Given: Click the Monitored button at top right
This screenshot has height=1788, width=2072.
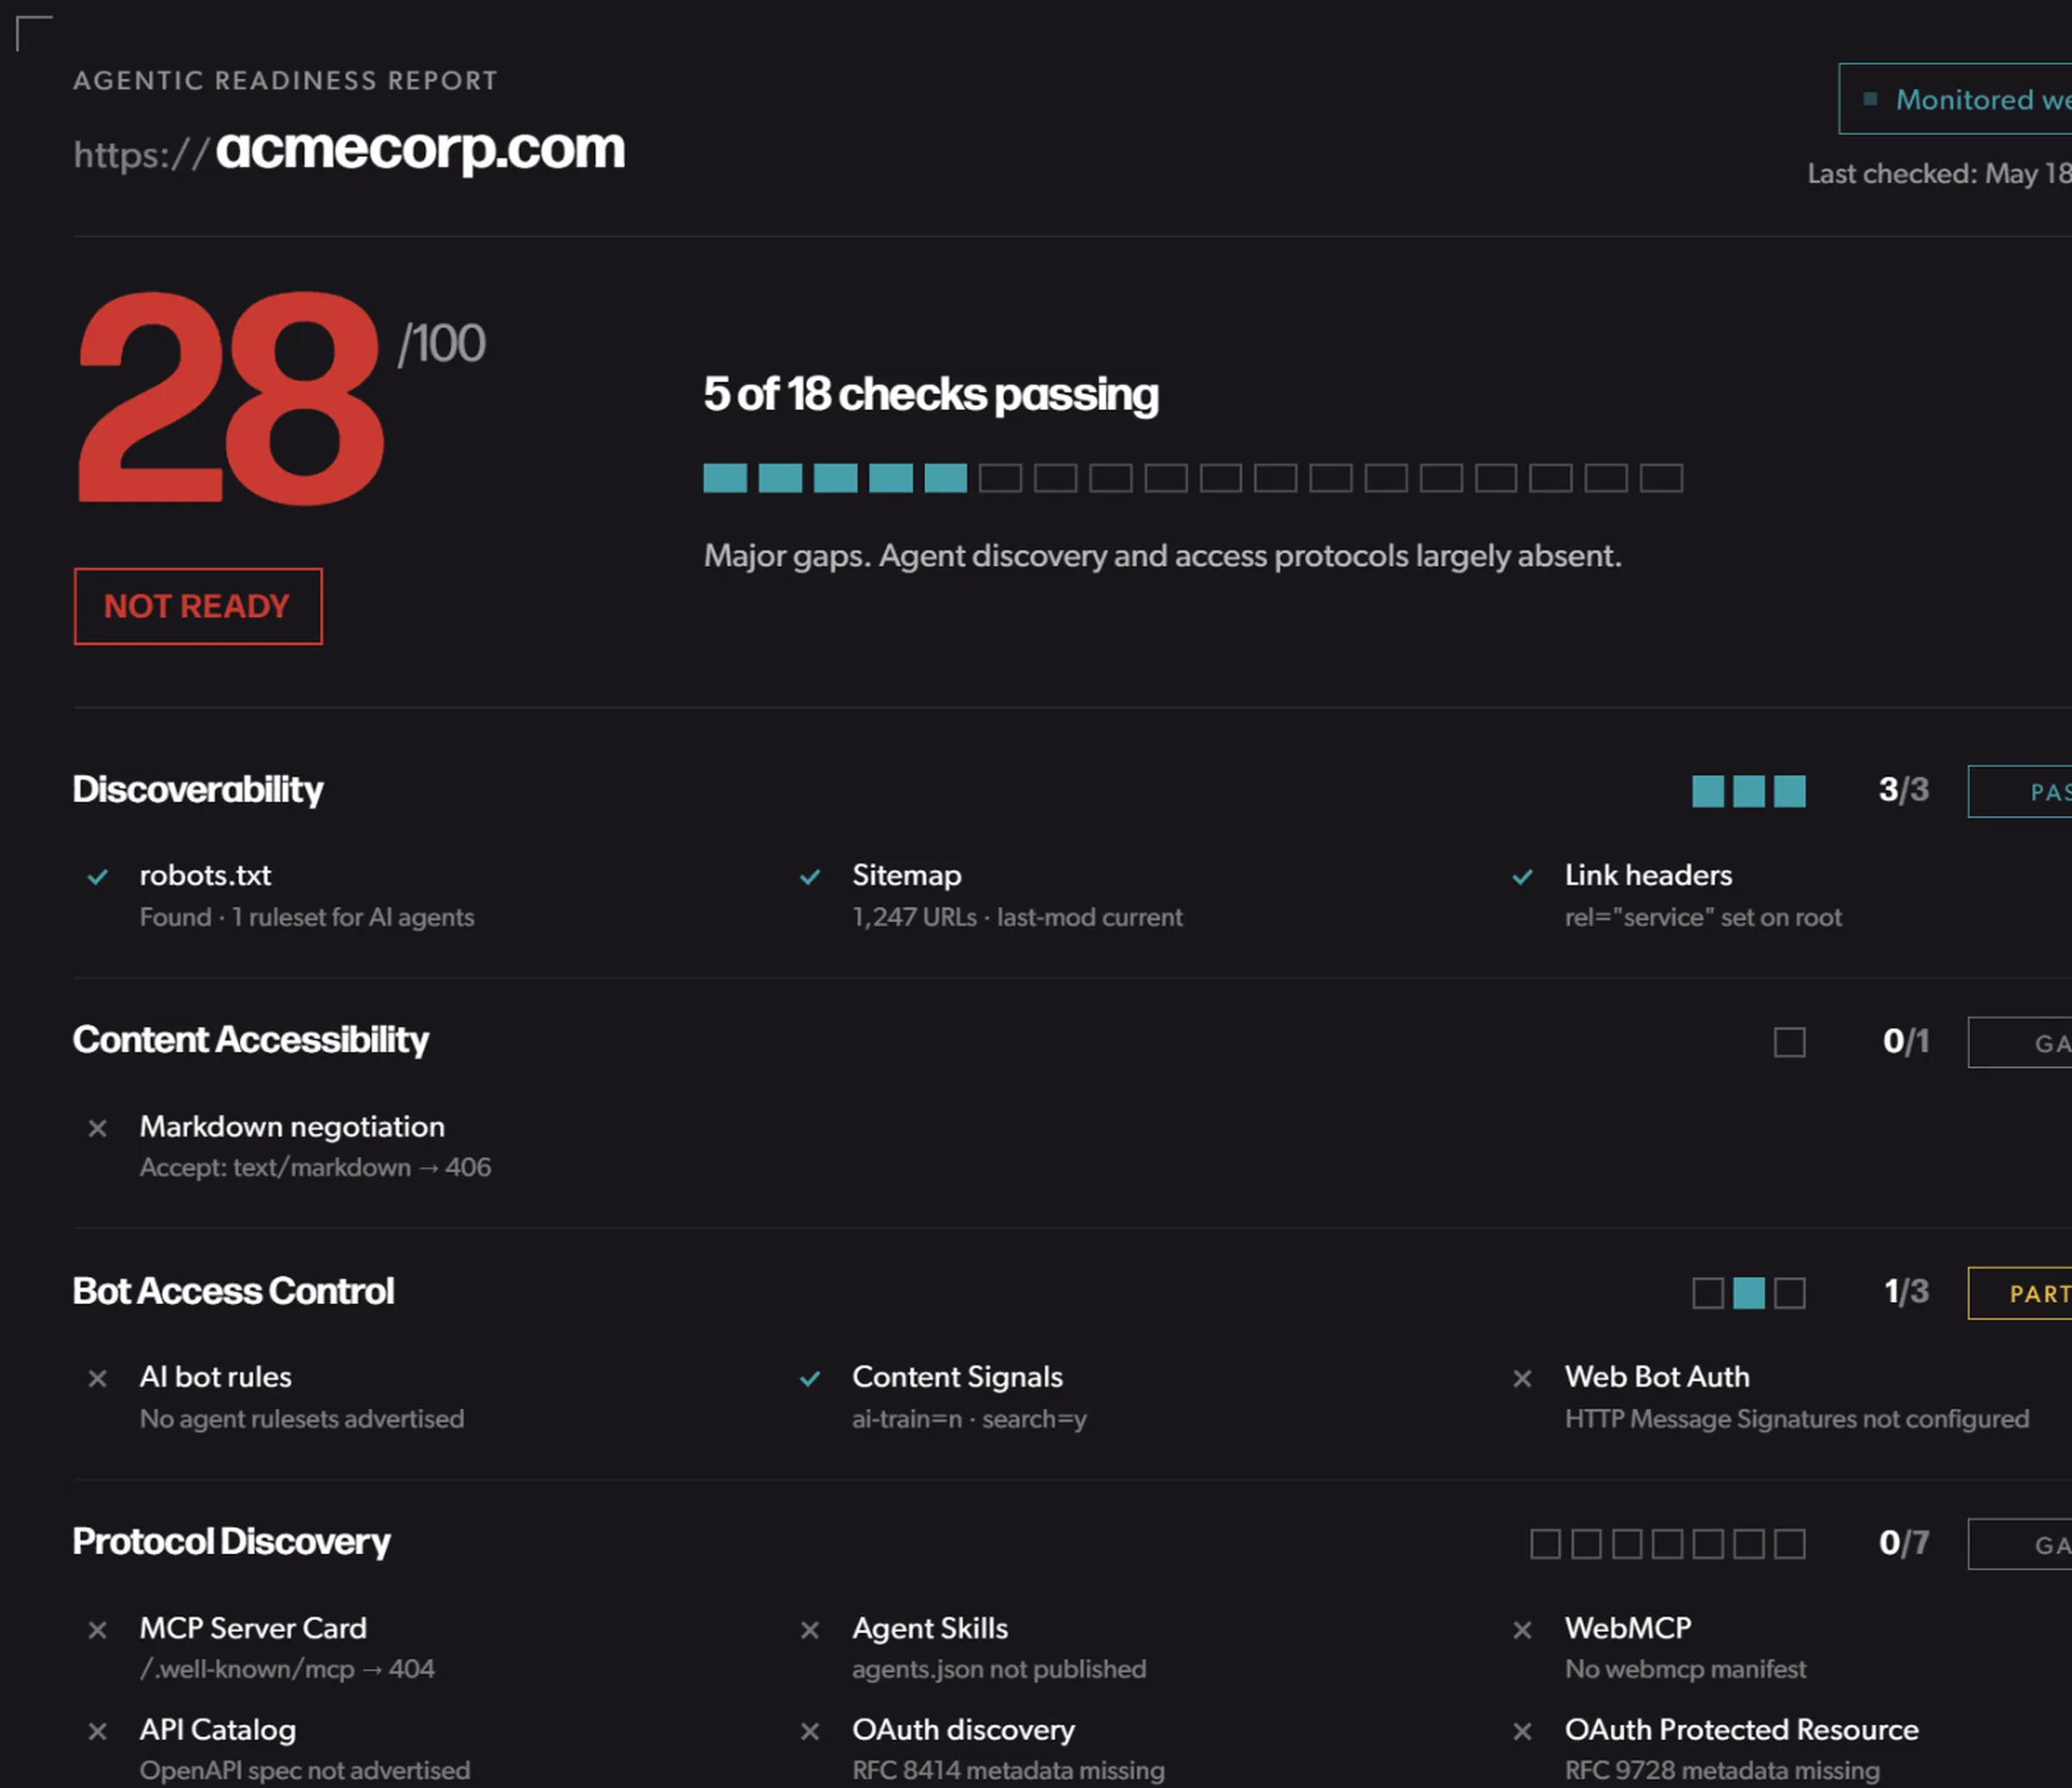Looking at the screenshot, I should [x=1955, y=99].
